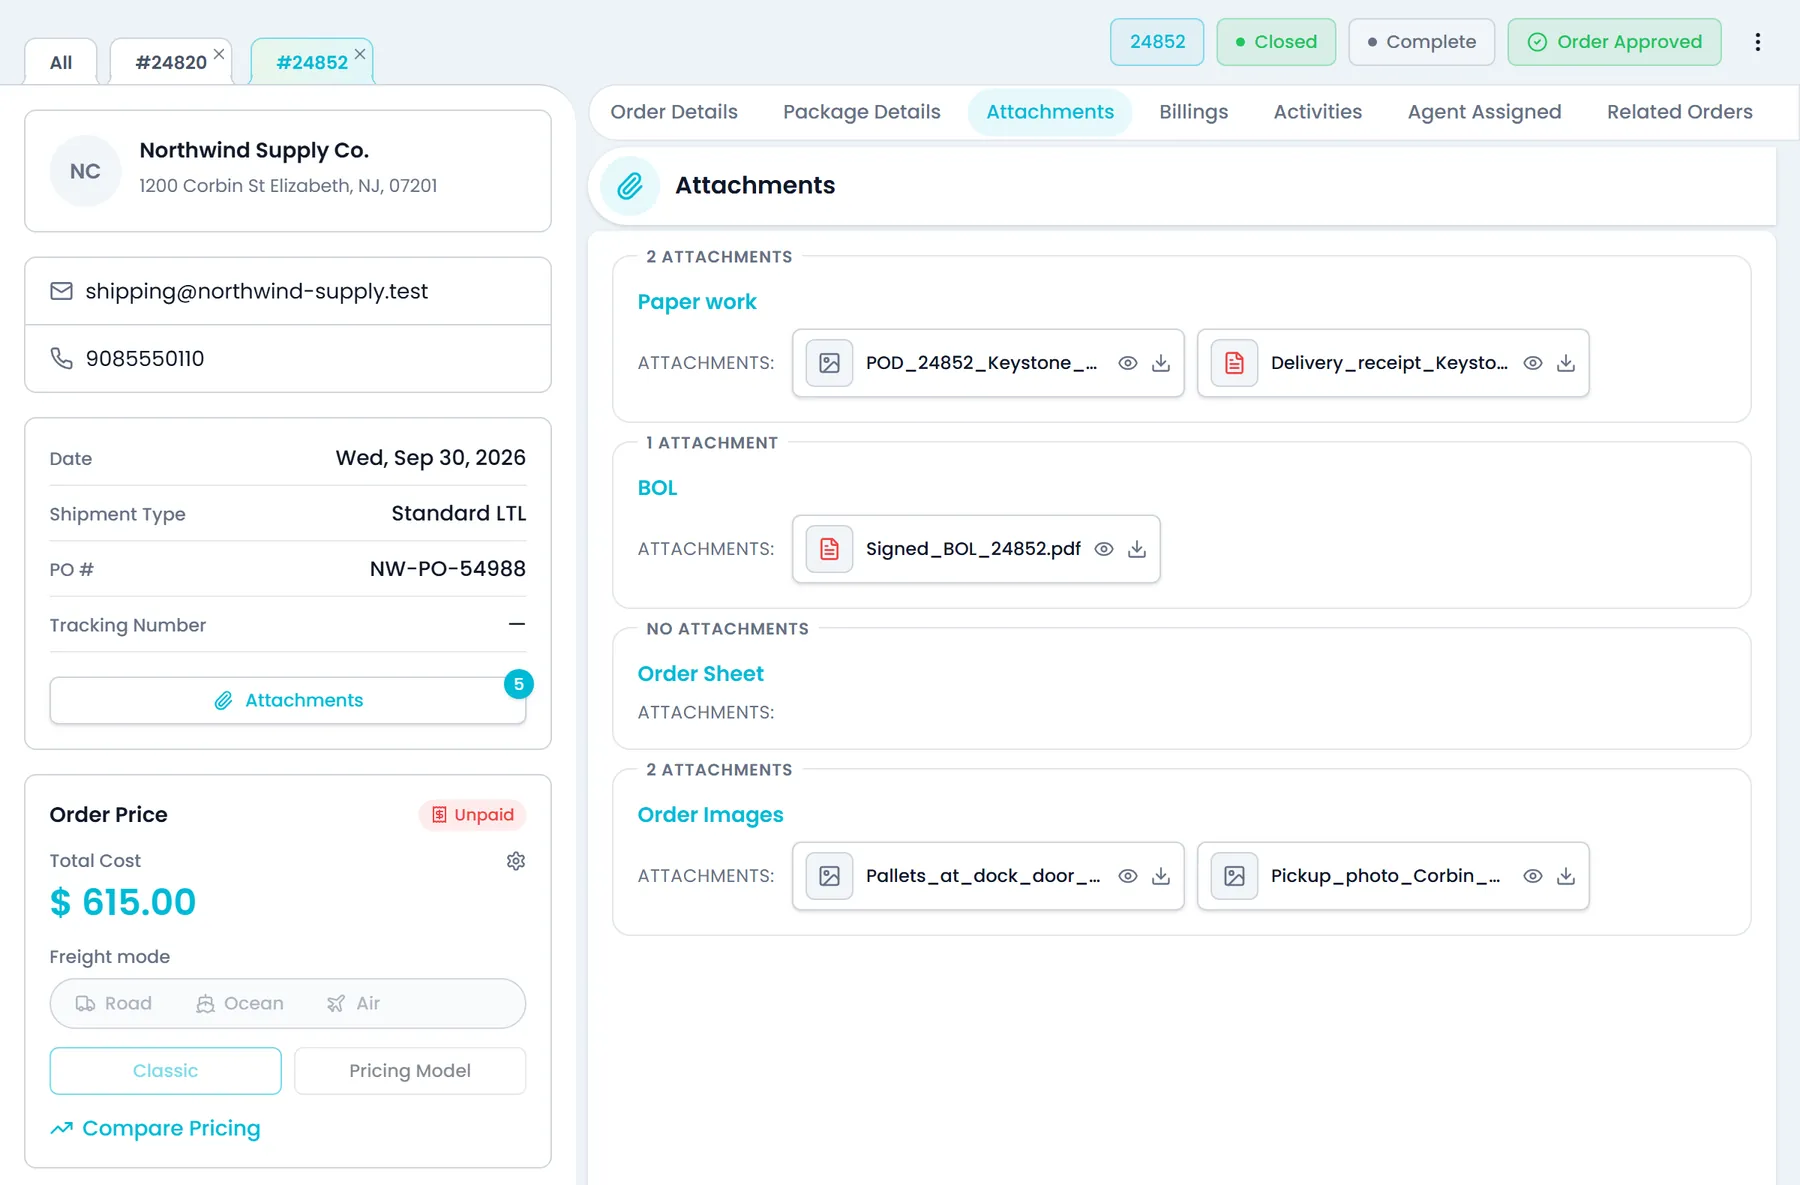Click the Signed_BOL pdf file icon
Screen dimensions: 1800x1185
tap(830, 549)
